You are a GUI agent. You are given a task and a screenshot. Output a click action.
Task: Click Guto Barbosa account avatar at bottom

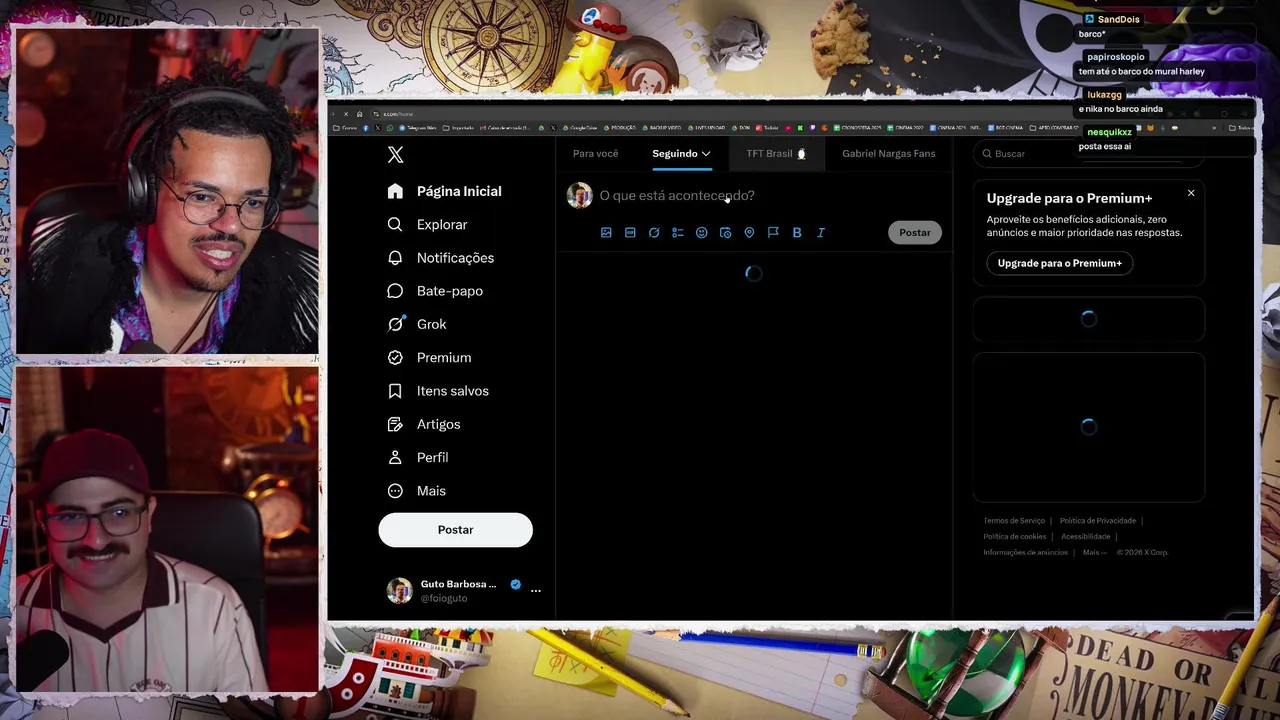[x=399, y=590]
